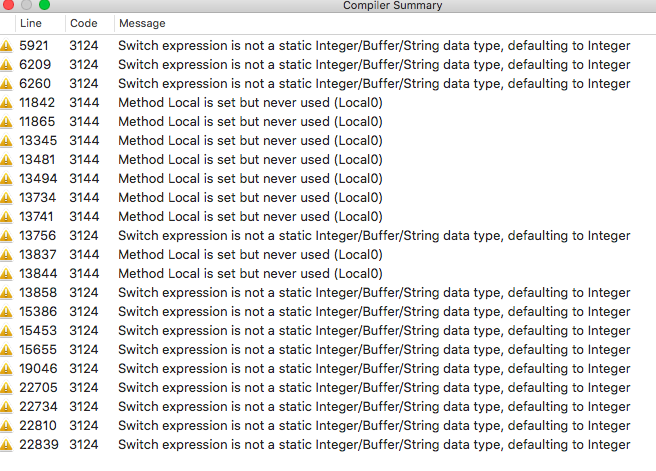Click the Message column header
656x471 pixels.
tap(142, 23)
